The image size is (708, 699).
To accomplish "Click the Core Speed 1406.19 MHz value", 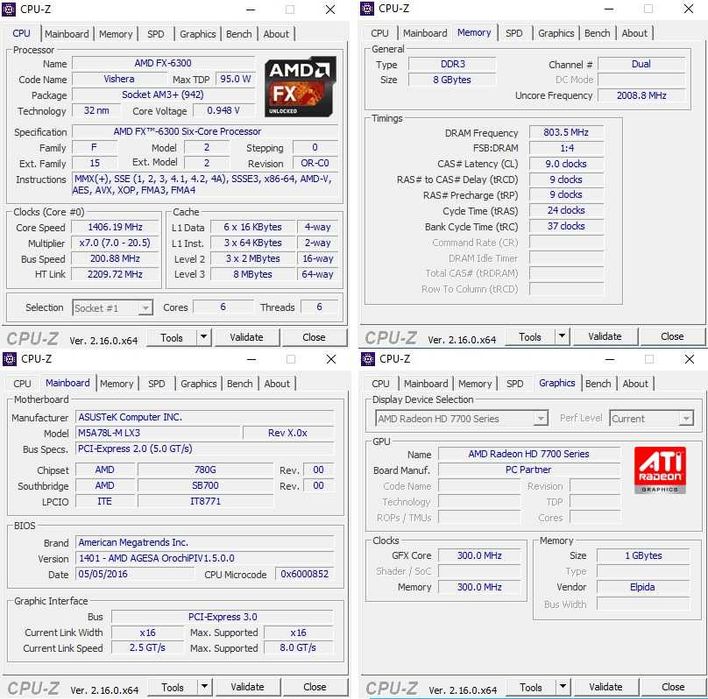I will [115, 227].
